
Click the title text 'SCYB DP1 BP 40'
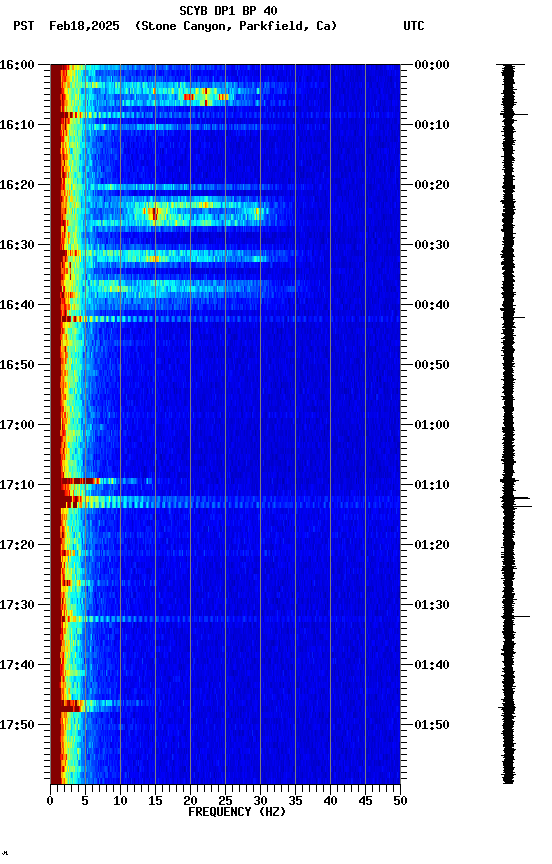point(228,10)
